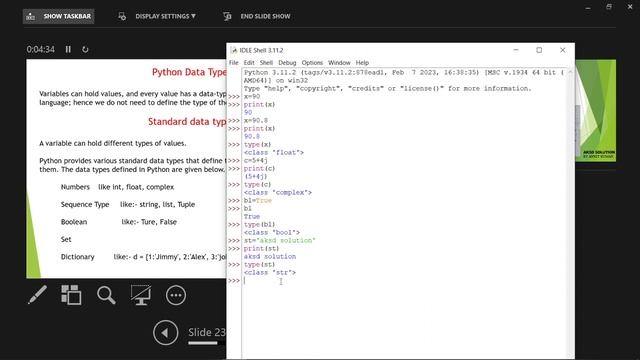Open the Debug menu in IDLE
This screenshot has height=360, width=640.
(287, 63)
